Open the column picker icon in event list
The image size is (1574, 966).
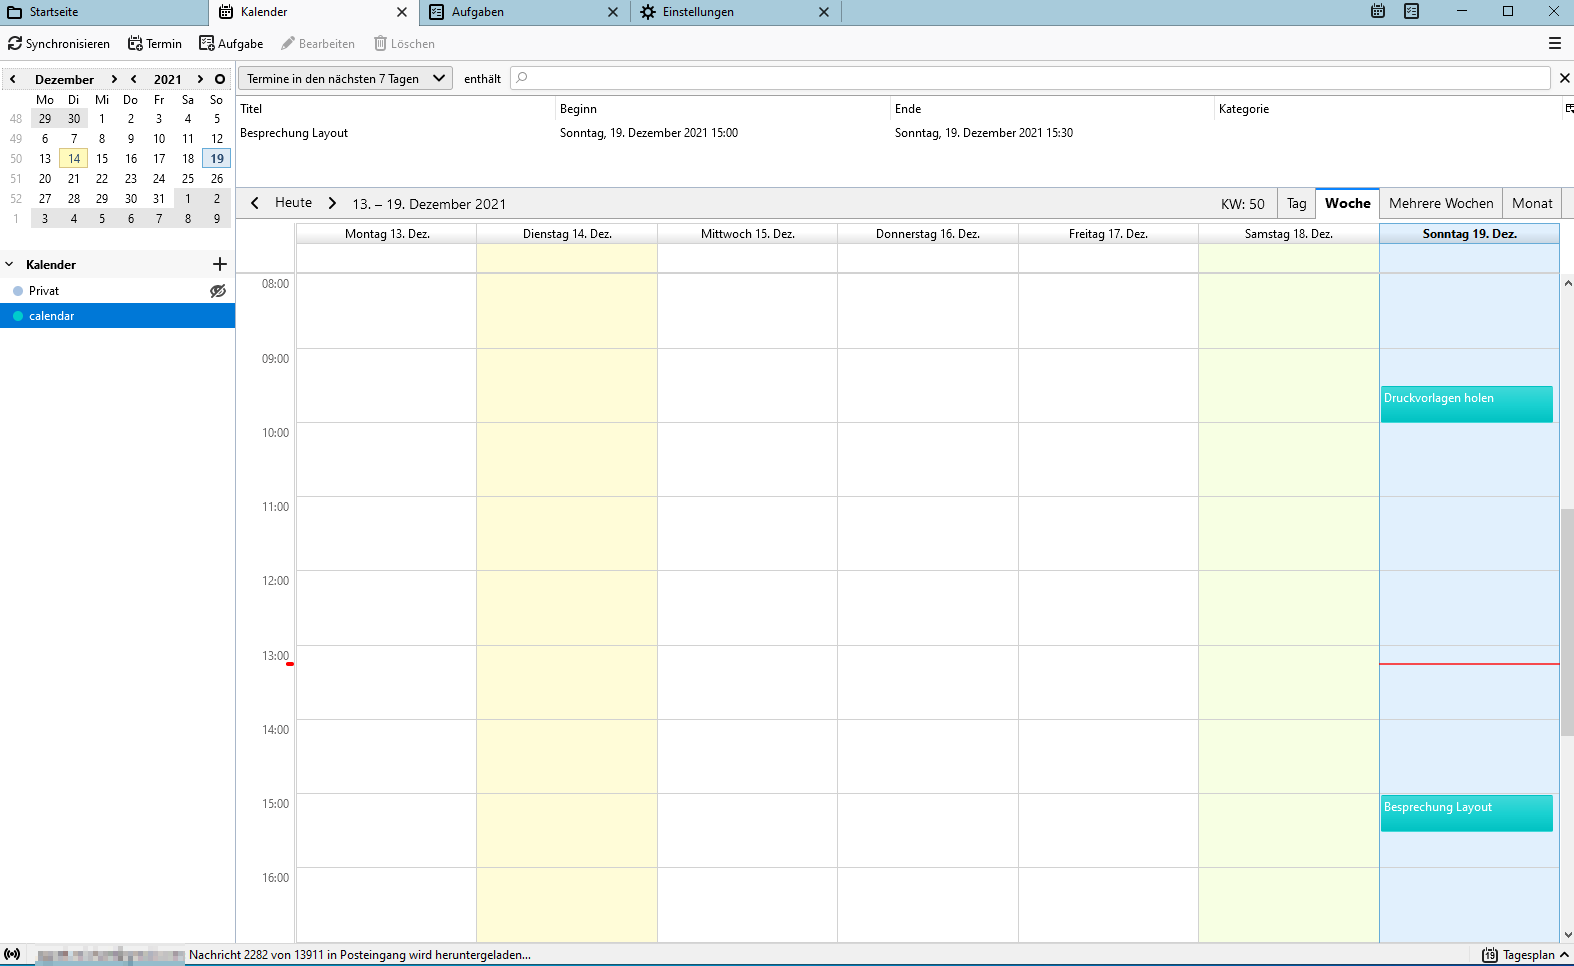click(x=1569, y=108)
